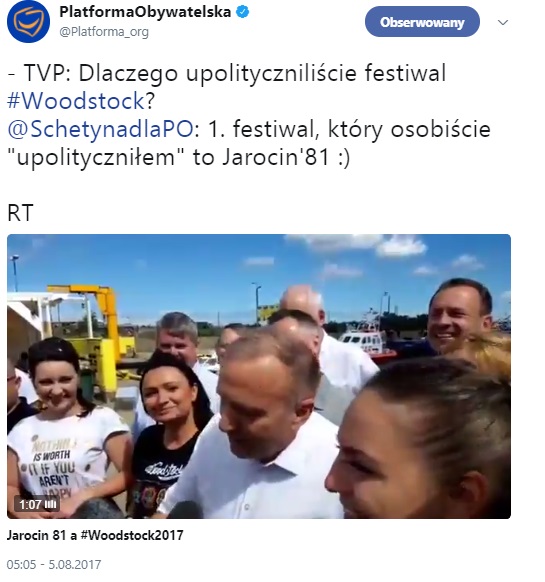Image resolution: width=545 pixels, height=582 pixels.
Task: Toggle the Obserwowany follow button
Action: (x=422, y=22)
